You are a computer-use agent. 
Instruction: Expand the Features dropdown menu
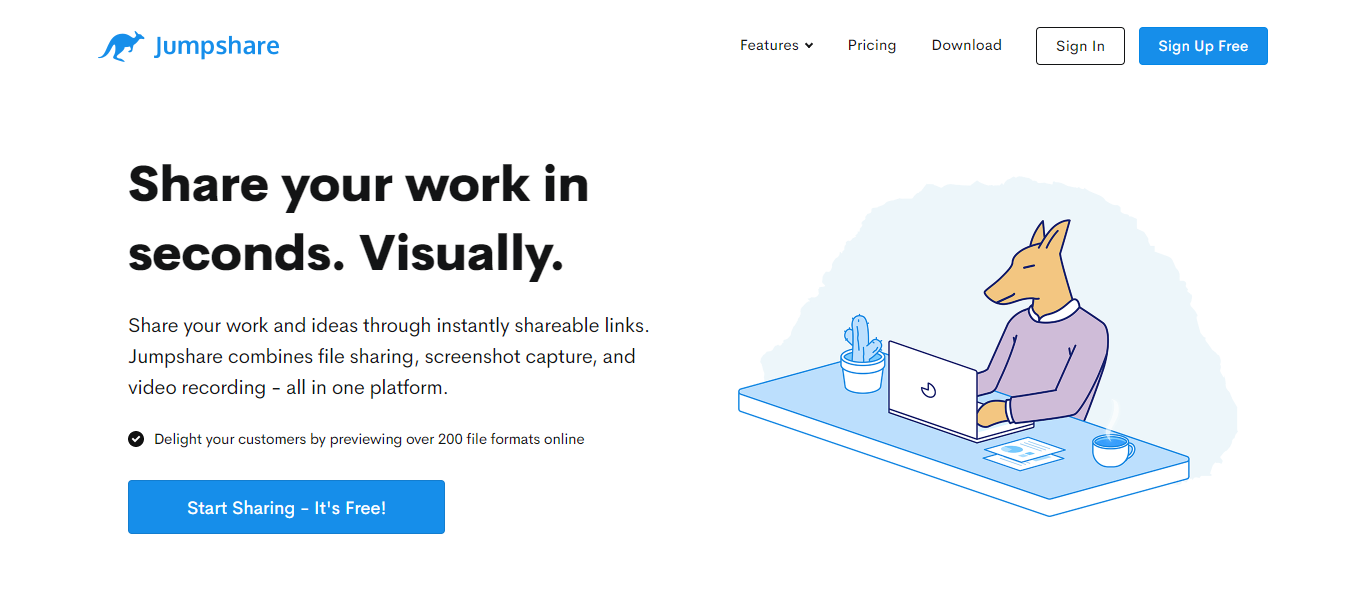click(x=776, y=45)
